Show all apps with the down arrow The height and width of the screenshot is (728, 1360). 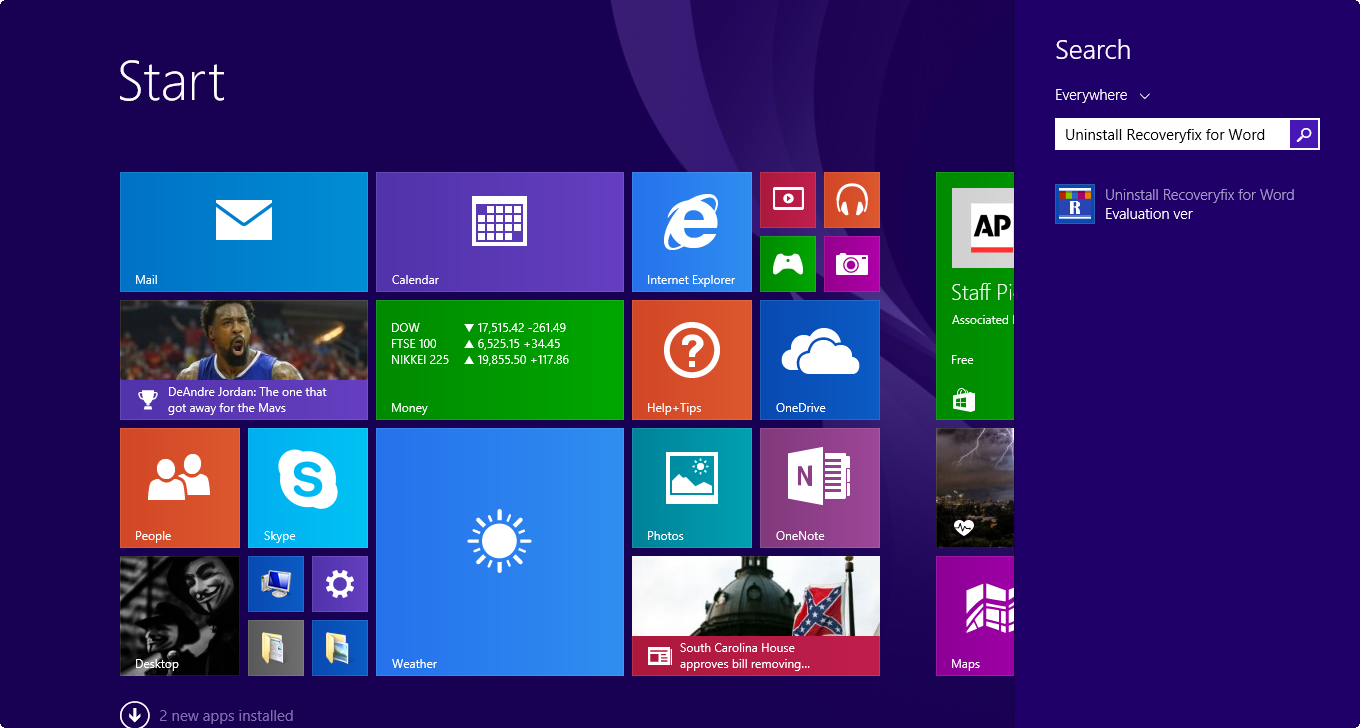click(135, 715)
